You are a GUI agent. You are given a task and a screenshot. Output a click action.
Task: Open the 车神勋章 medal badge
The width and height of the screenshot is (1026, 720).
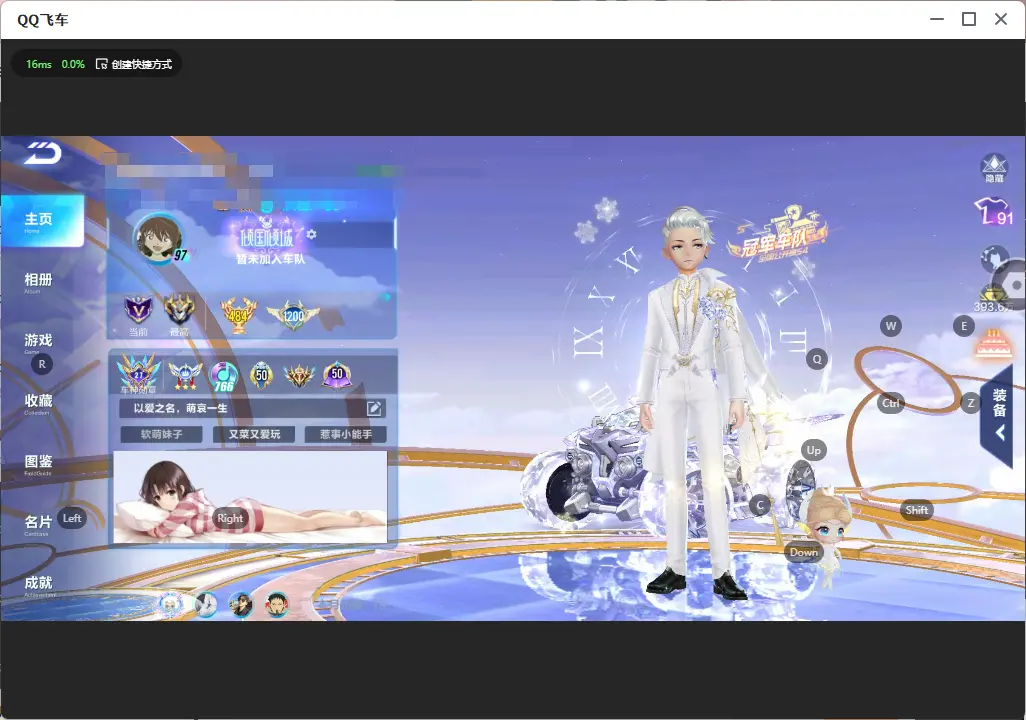pyautogui.click(x=138, y=374)
